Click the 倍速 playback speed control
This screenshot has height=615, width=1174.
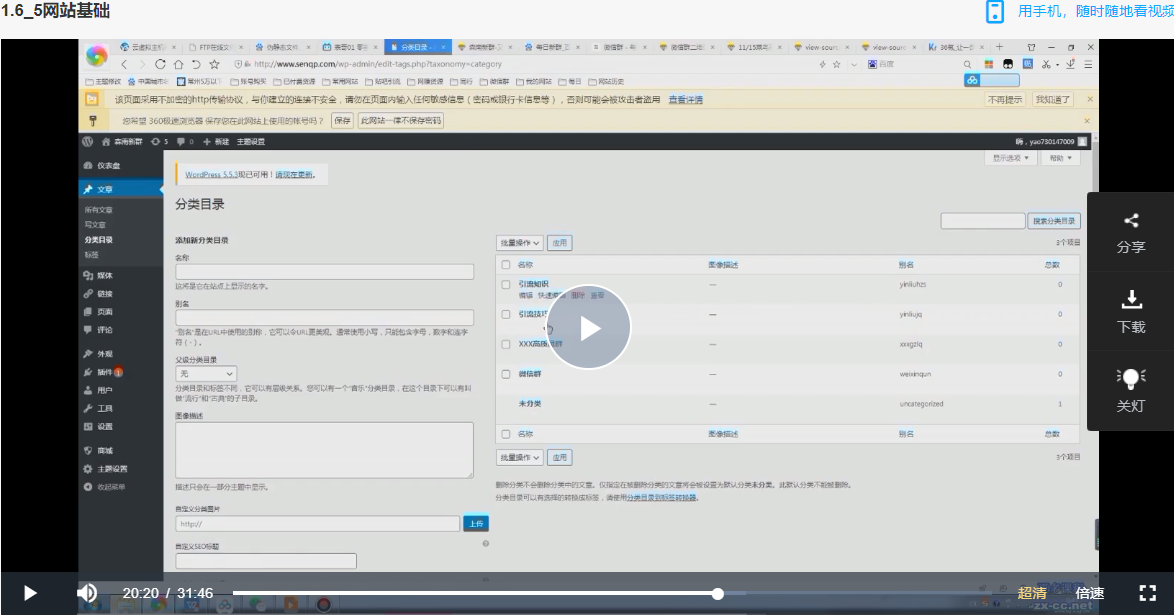pyautogui.click(x=1089, y=593)
